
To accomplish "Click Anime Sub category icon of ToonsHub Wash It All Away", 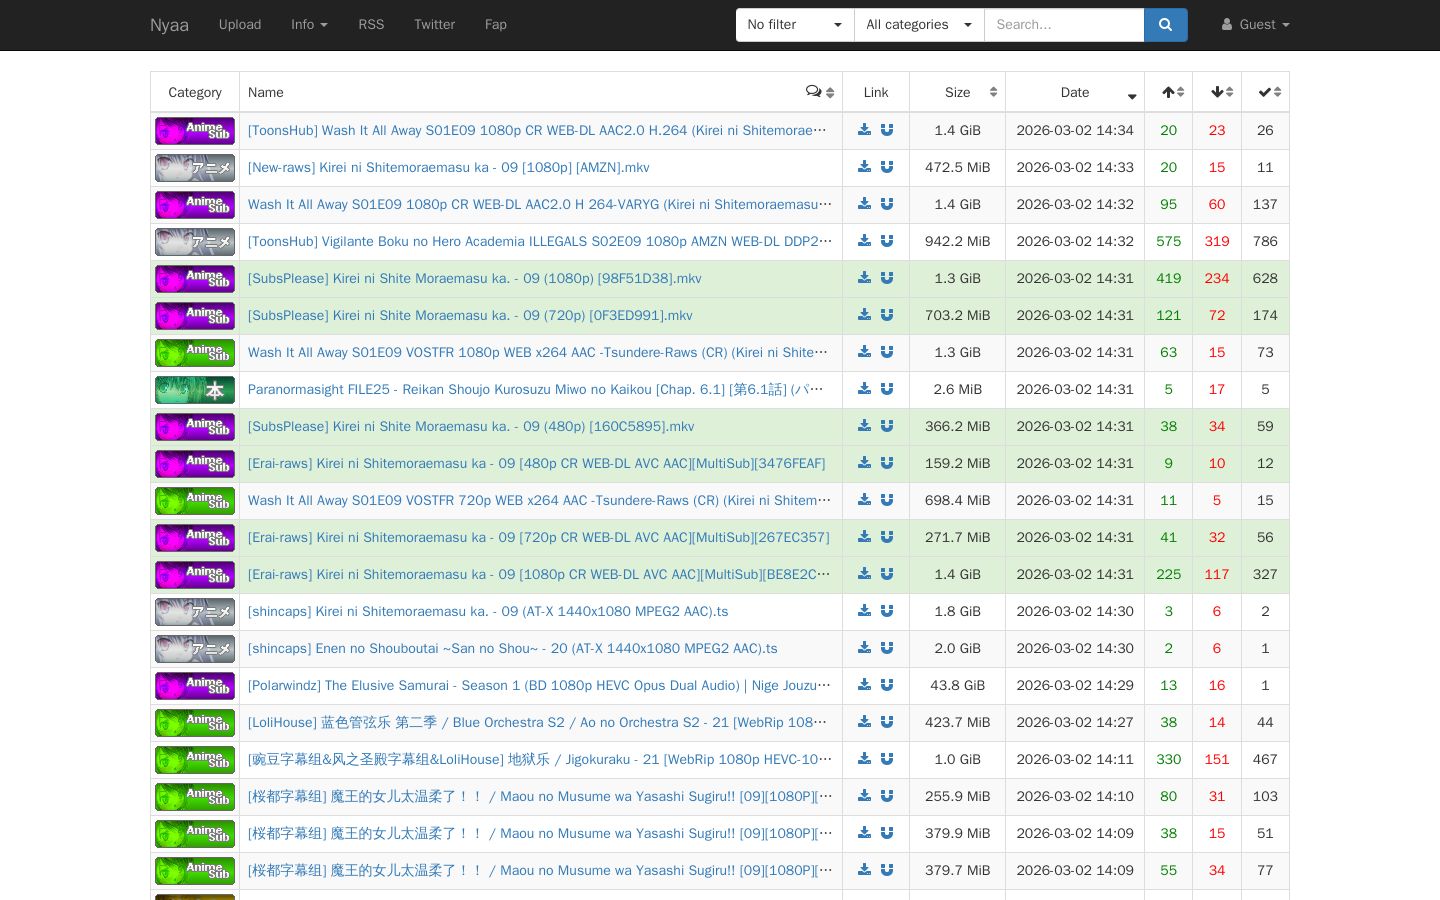I will click(195, 131).
